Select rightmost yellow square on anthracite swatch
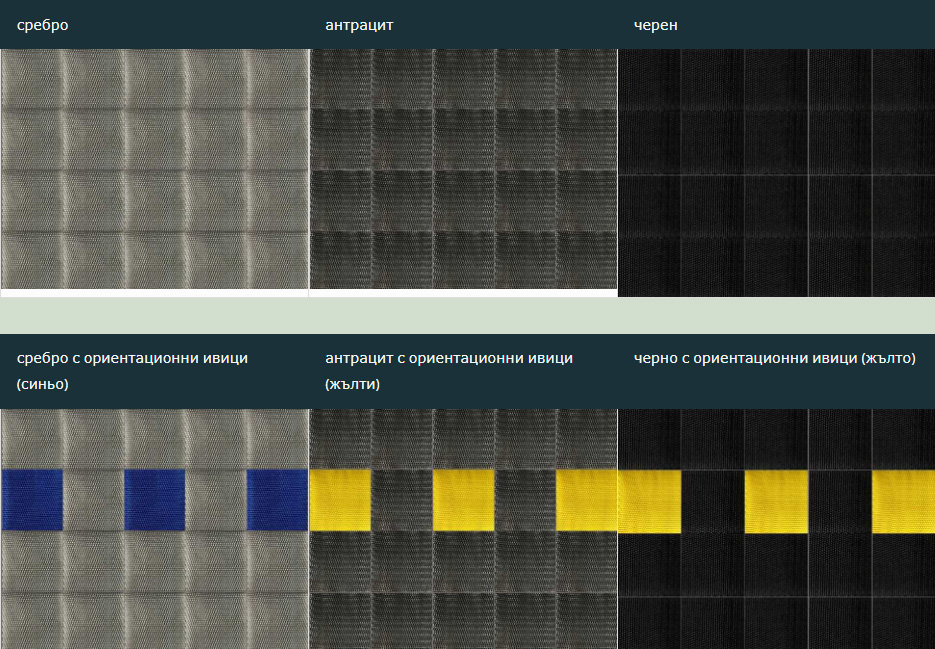The height and width of the screenshot is (649, 935). [x=586, y=499]
